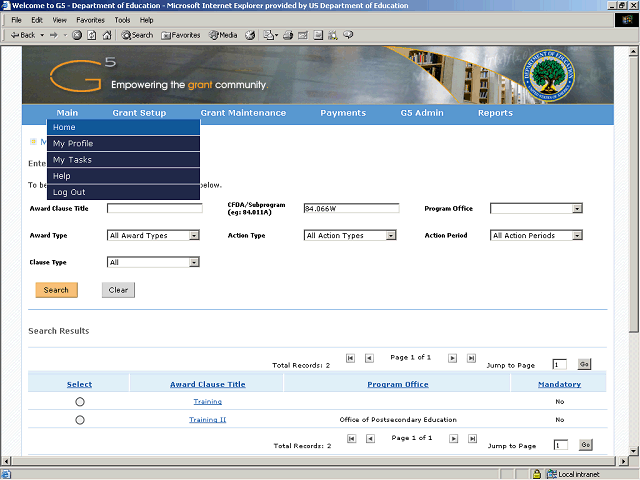The image size is (640, 480).
Task: Sort by Mandatory column header
Action: 559,384
